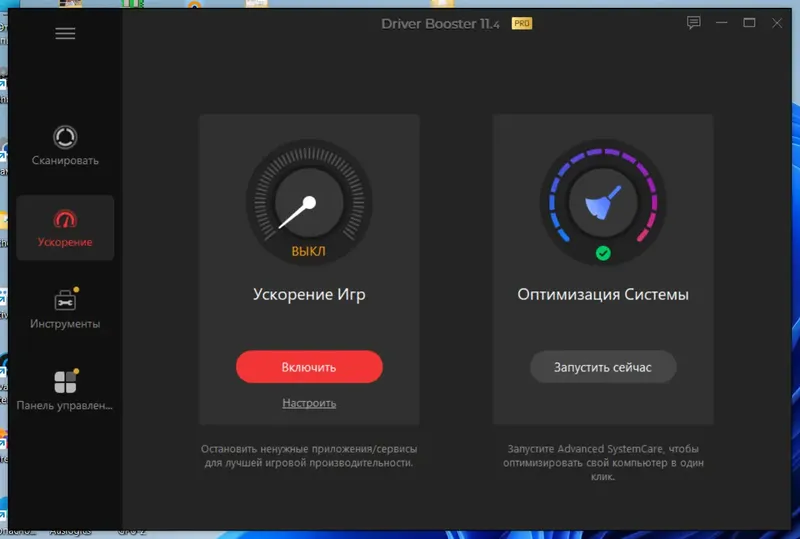The height and width of the screenshot is (539, 800).
Task: Click the Driver Booster 11.4 title
Action: 440,23
